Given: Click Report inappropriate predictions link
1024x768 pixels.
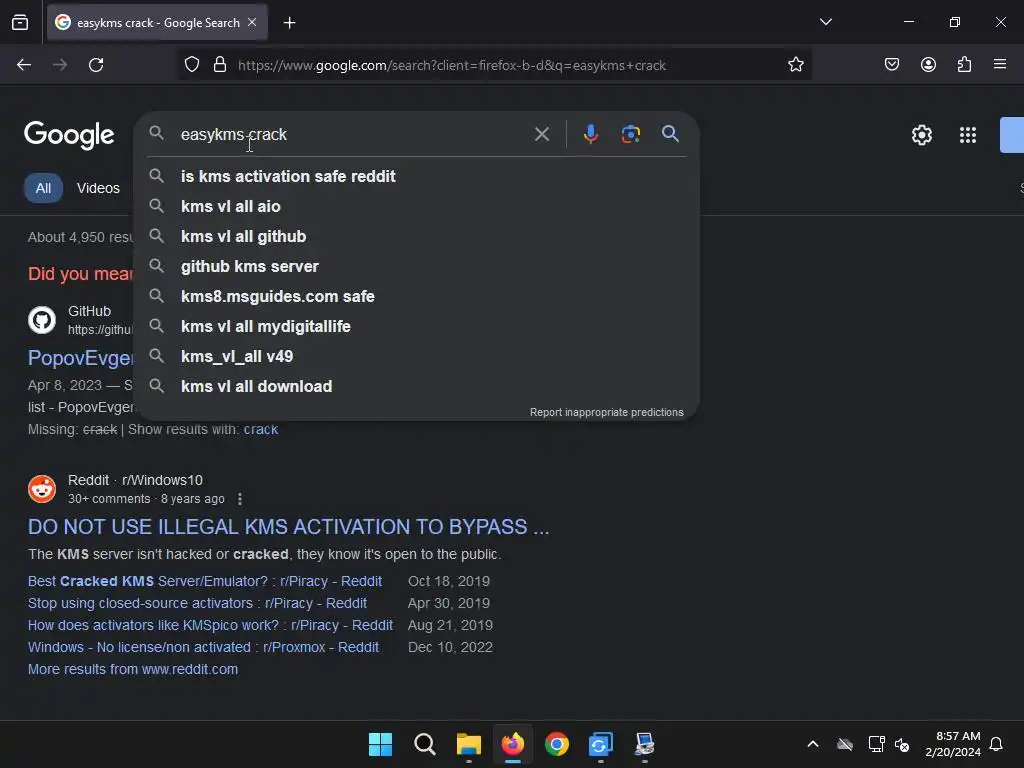Looking at the screenshot, I should [x=607, y=412].
